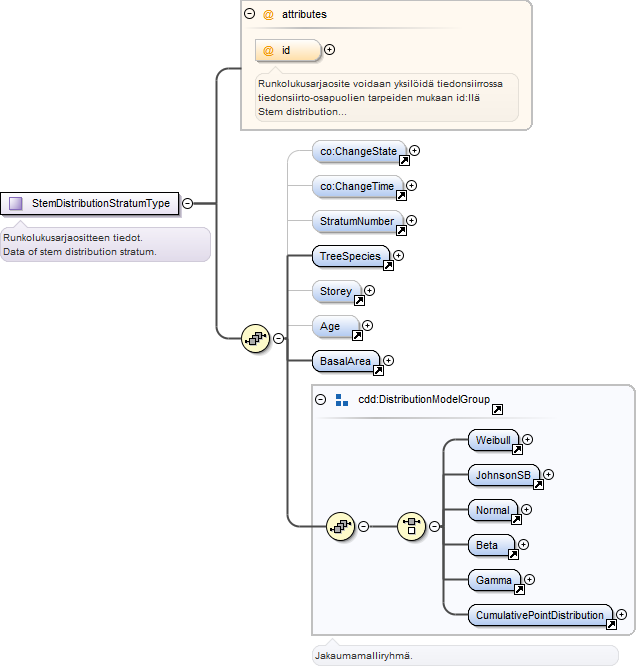Image resolution: width=637 pixels, height=669 pixels.
Task: Select the group's sequence compositor icon
Action: tap(340, 526)
